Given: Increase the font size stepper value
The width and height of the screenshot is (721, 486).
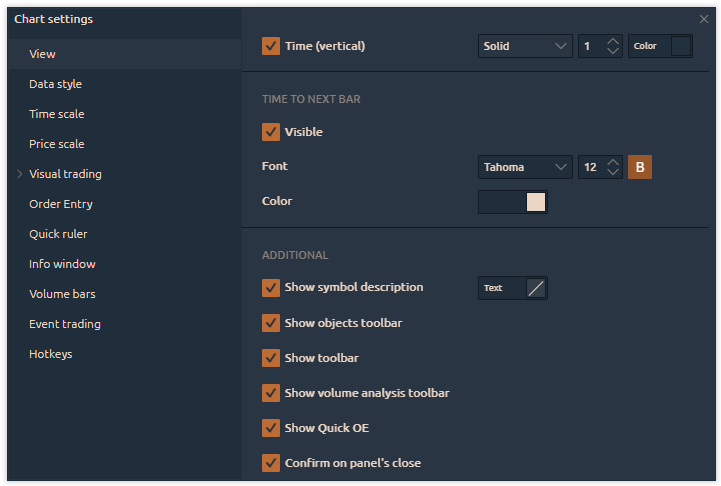Looking at the screenshot, I should pos(614,162).
